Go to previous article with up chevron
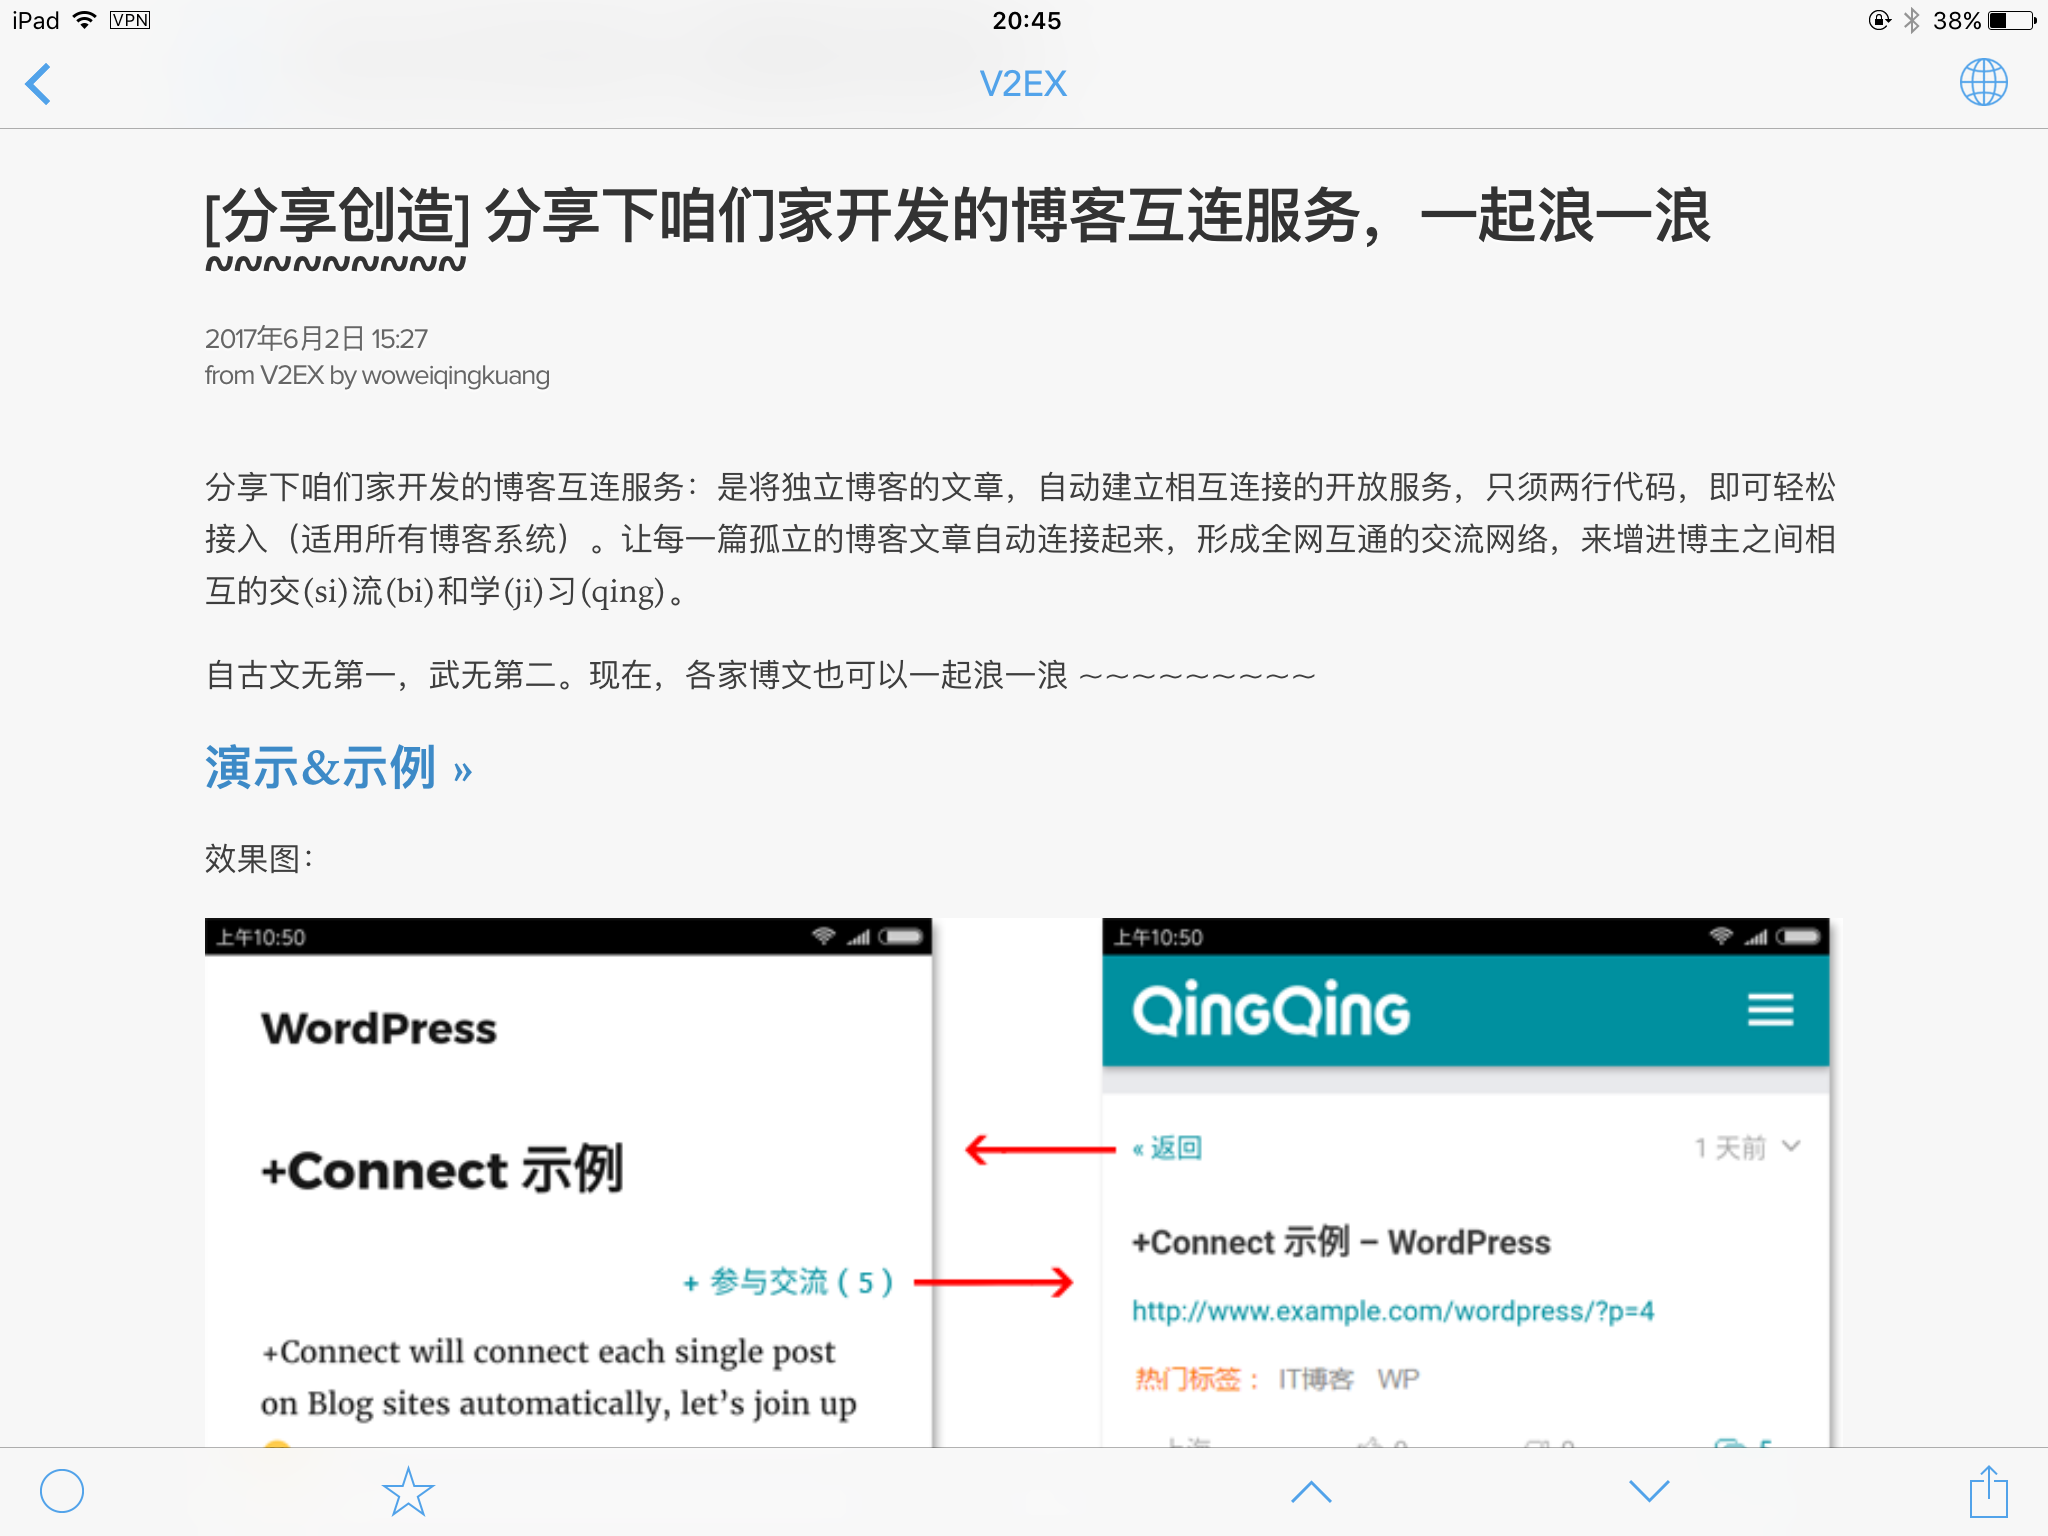The image size is (2048, 1536). (x=1311, y=1492)
